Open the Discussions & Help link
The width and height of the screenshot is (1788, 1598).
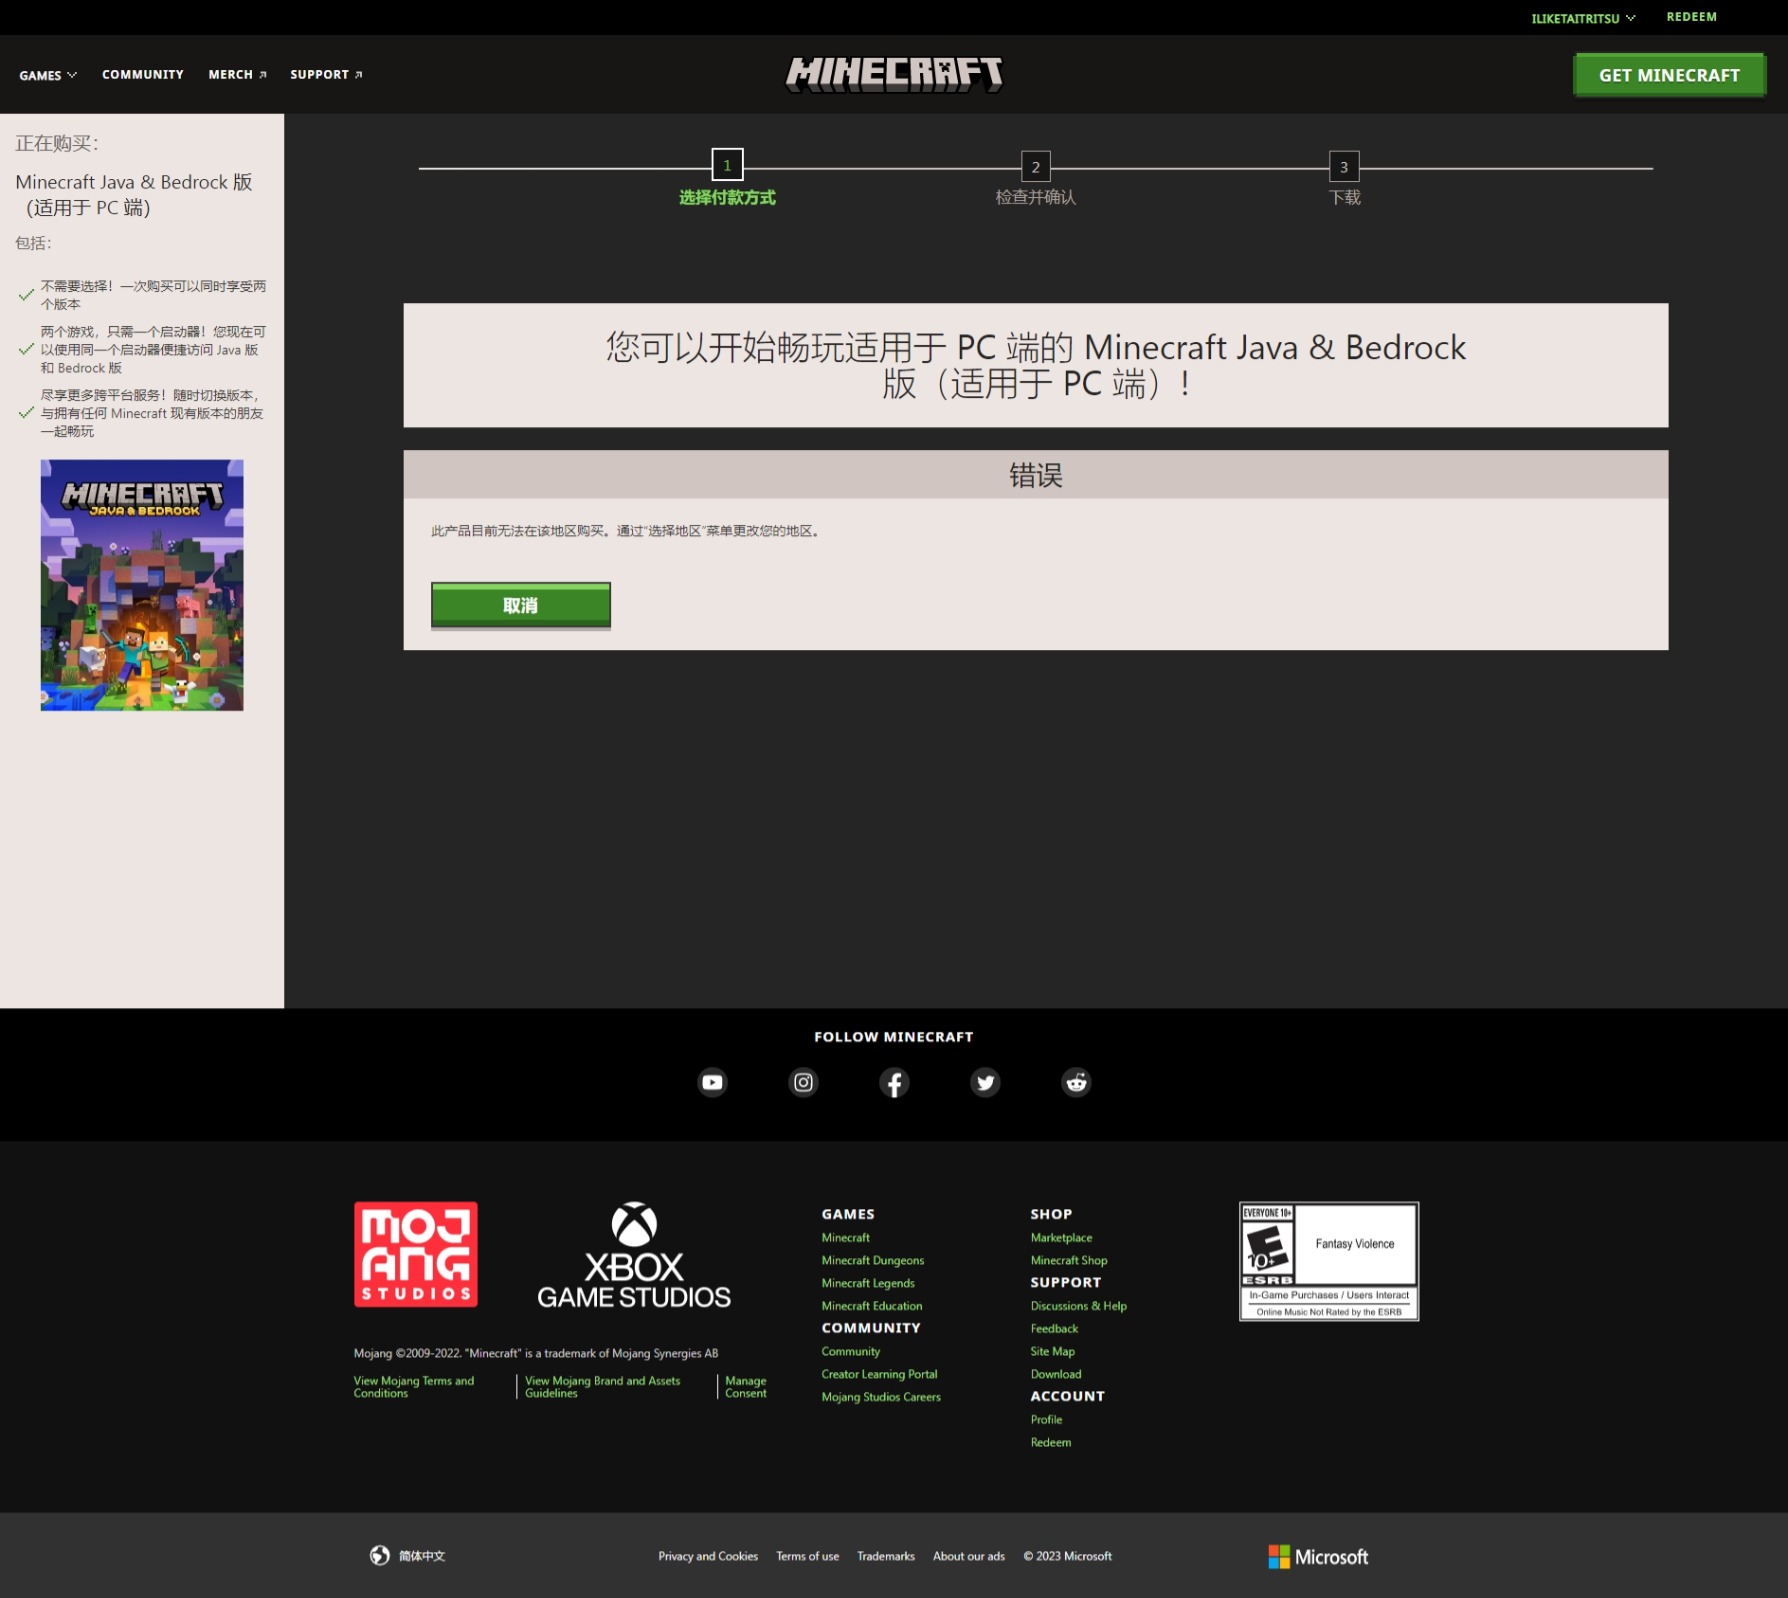[x=1079, y=1306]
